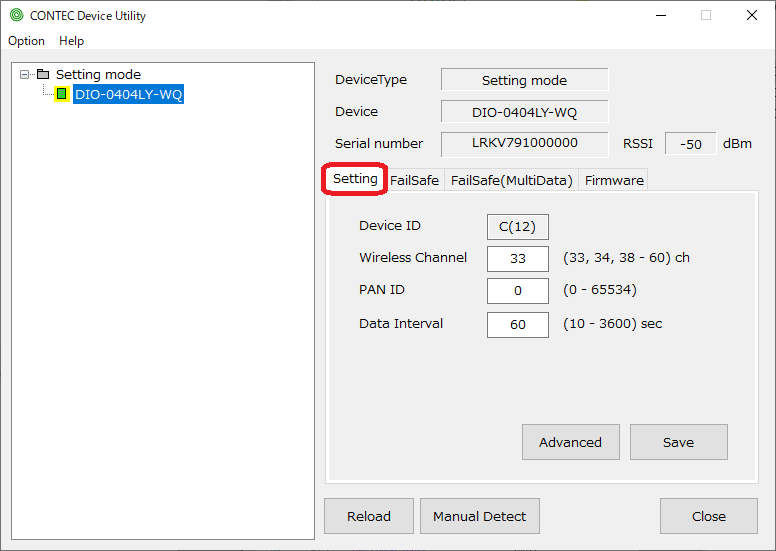Open the Firmware tab
776x551 pixels.
614,180
